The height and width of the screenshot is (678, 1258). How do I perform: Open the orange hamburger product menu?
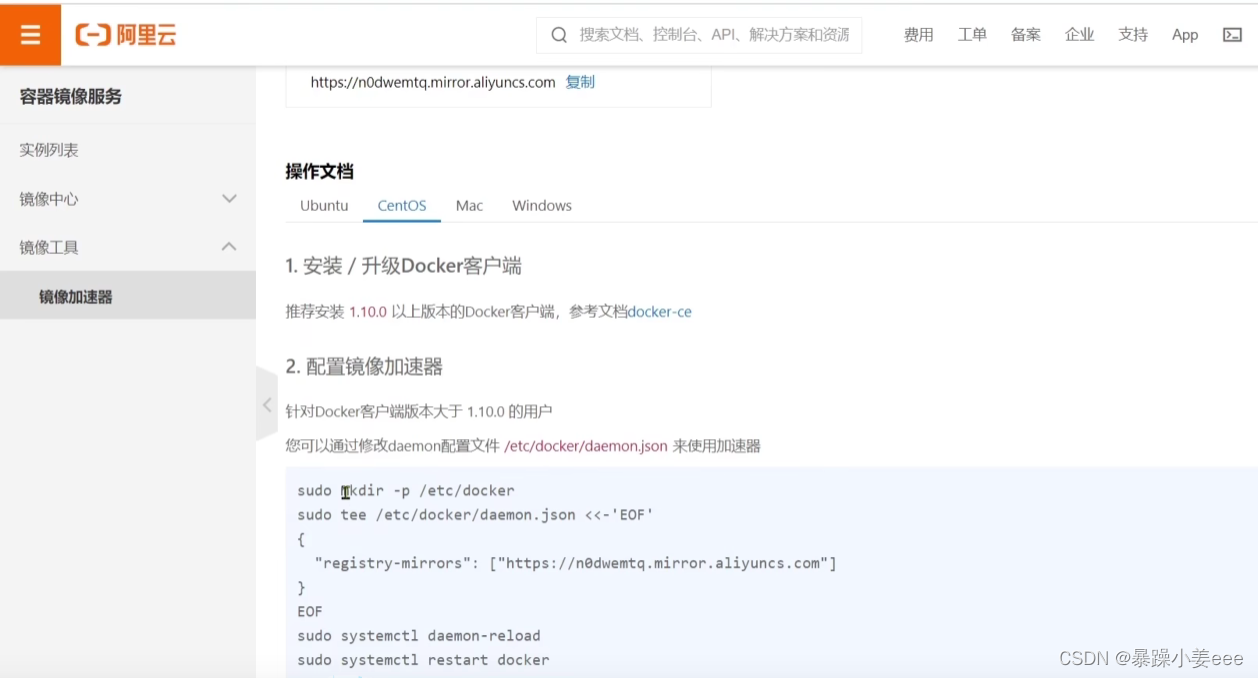30,34
